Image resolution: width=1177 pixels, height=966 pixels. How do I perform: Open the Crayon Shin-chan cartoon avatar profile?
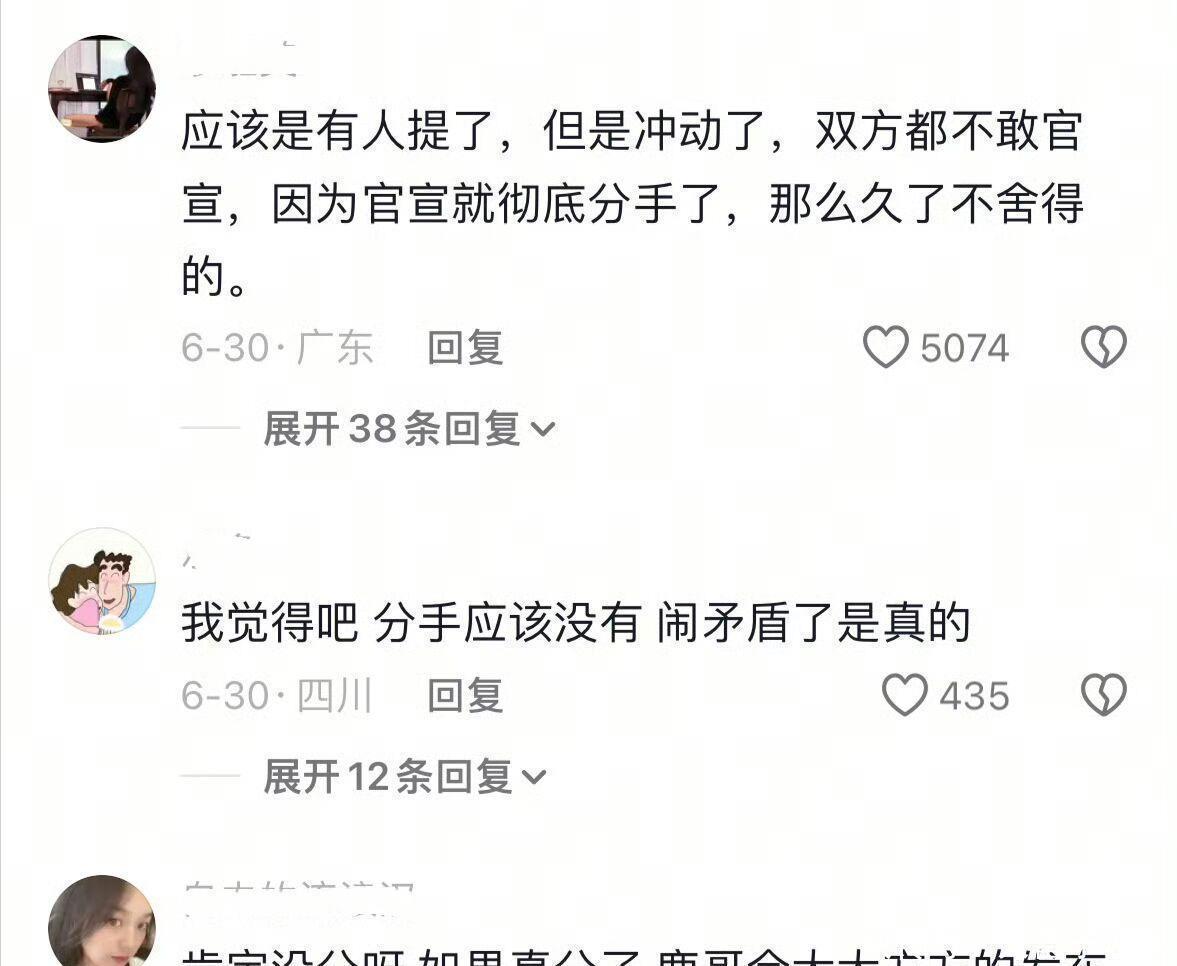click(102, 581)
